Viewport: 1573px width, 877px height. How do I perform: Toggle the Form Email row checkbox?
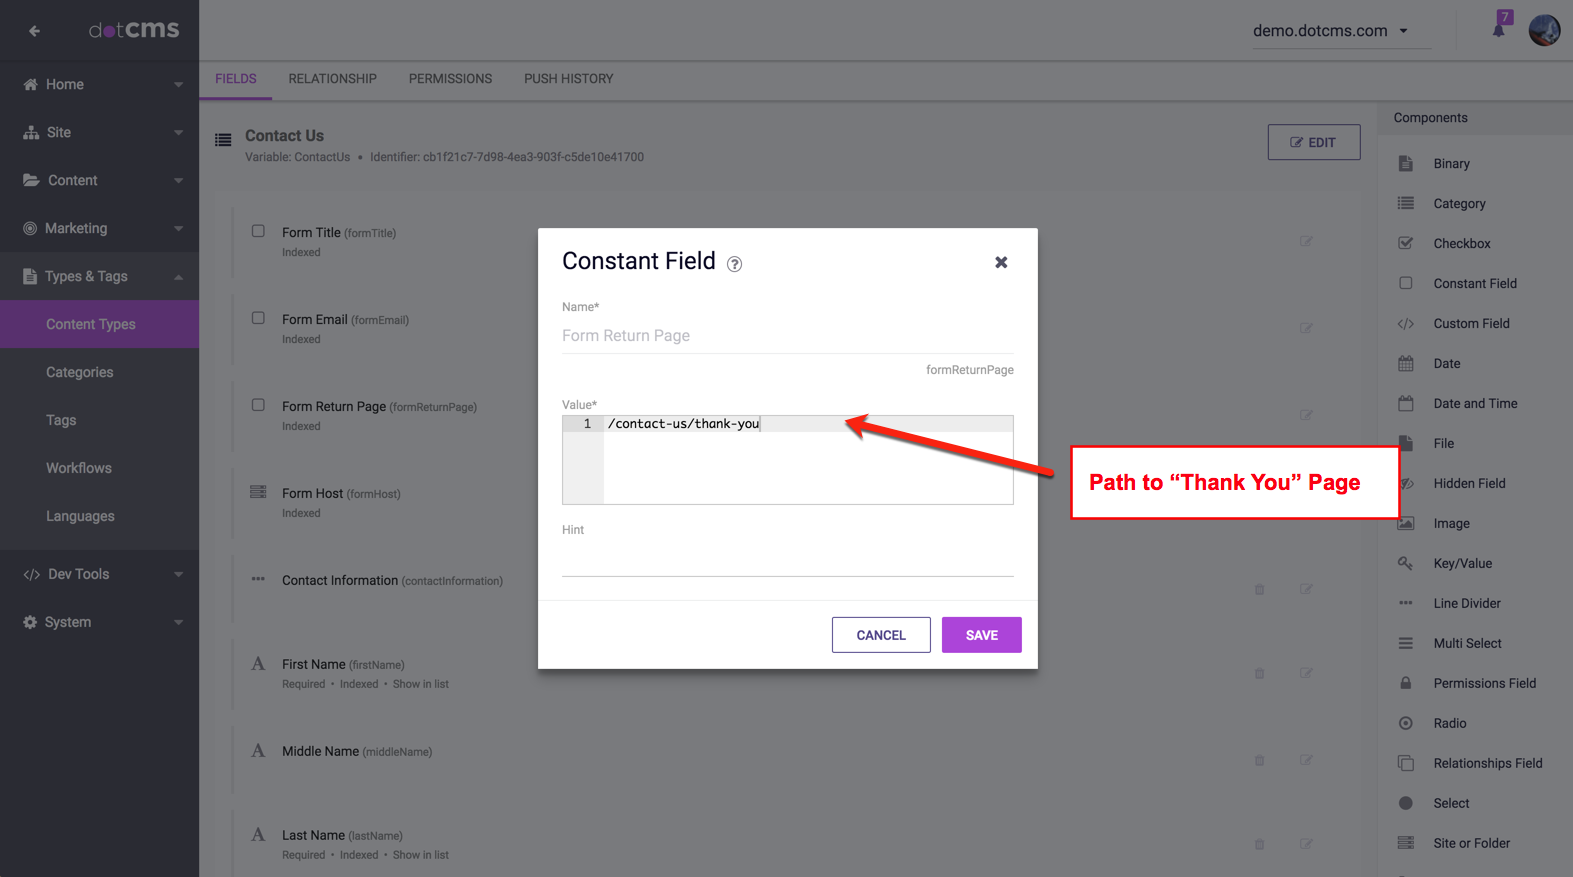click(x=258, y=319)
